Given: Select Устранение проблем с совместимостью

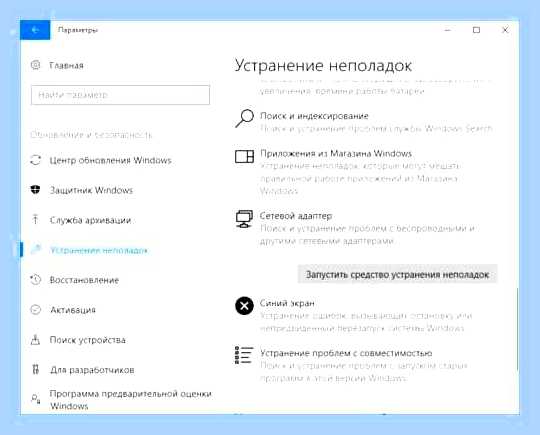Looking at the screenshot, I should [x=346, y=353].
